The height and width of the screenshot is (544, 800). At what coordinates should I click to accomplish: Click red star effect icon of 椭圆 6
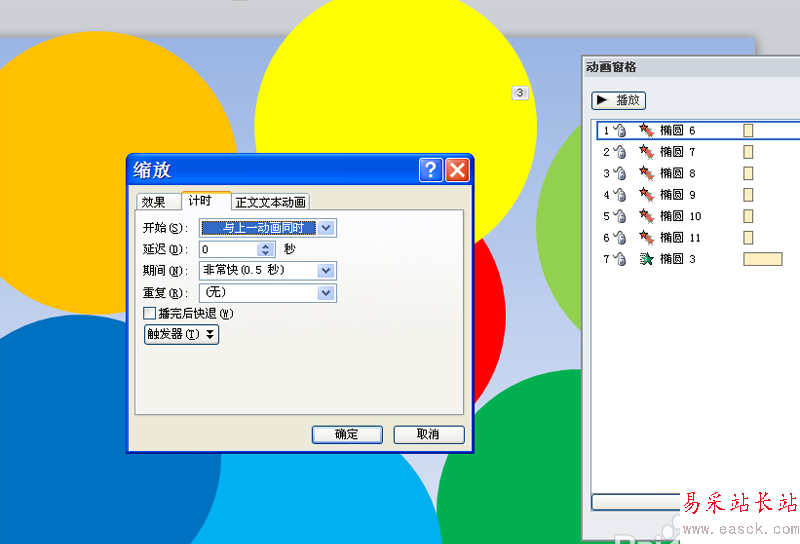[x=646, y=131]
